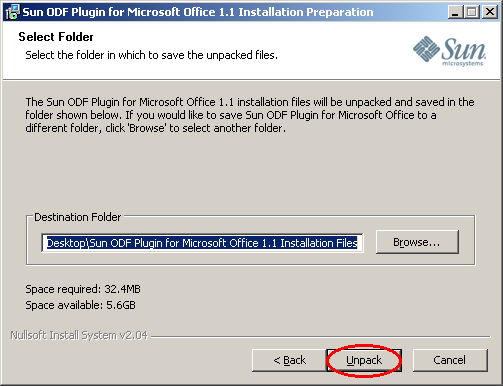Viewport: 503px width, 386px height.
Task: Focus the Destination Folder path field
Action: click(202, 243)
